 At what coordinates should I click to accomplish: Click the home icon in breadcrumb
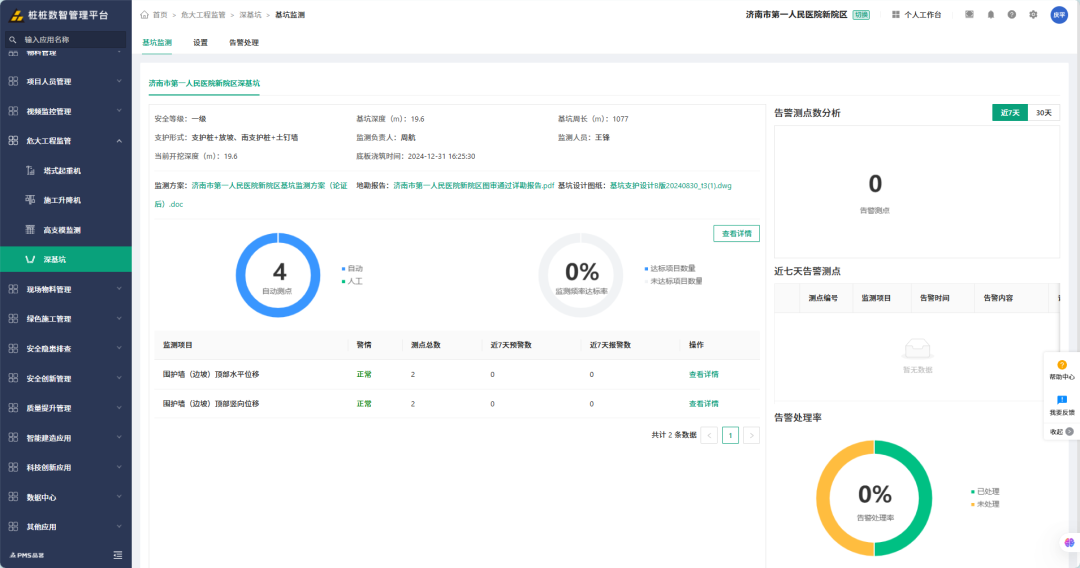click(x=145, y=14)
